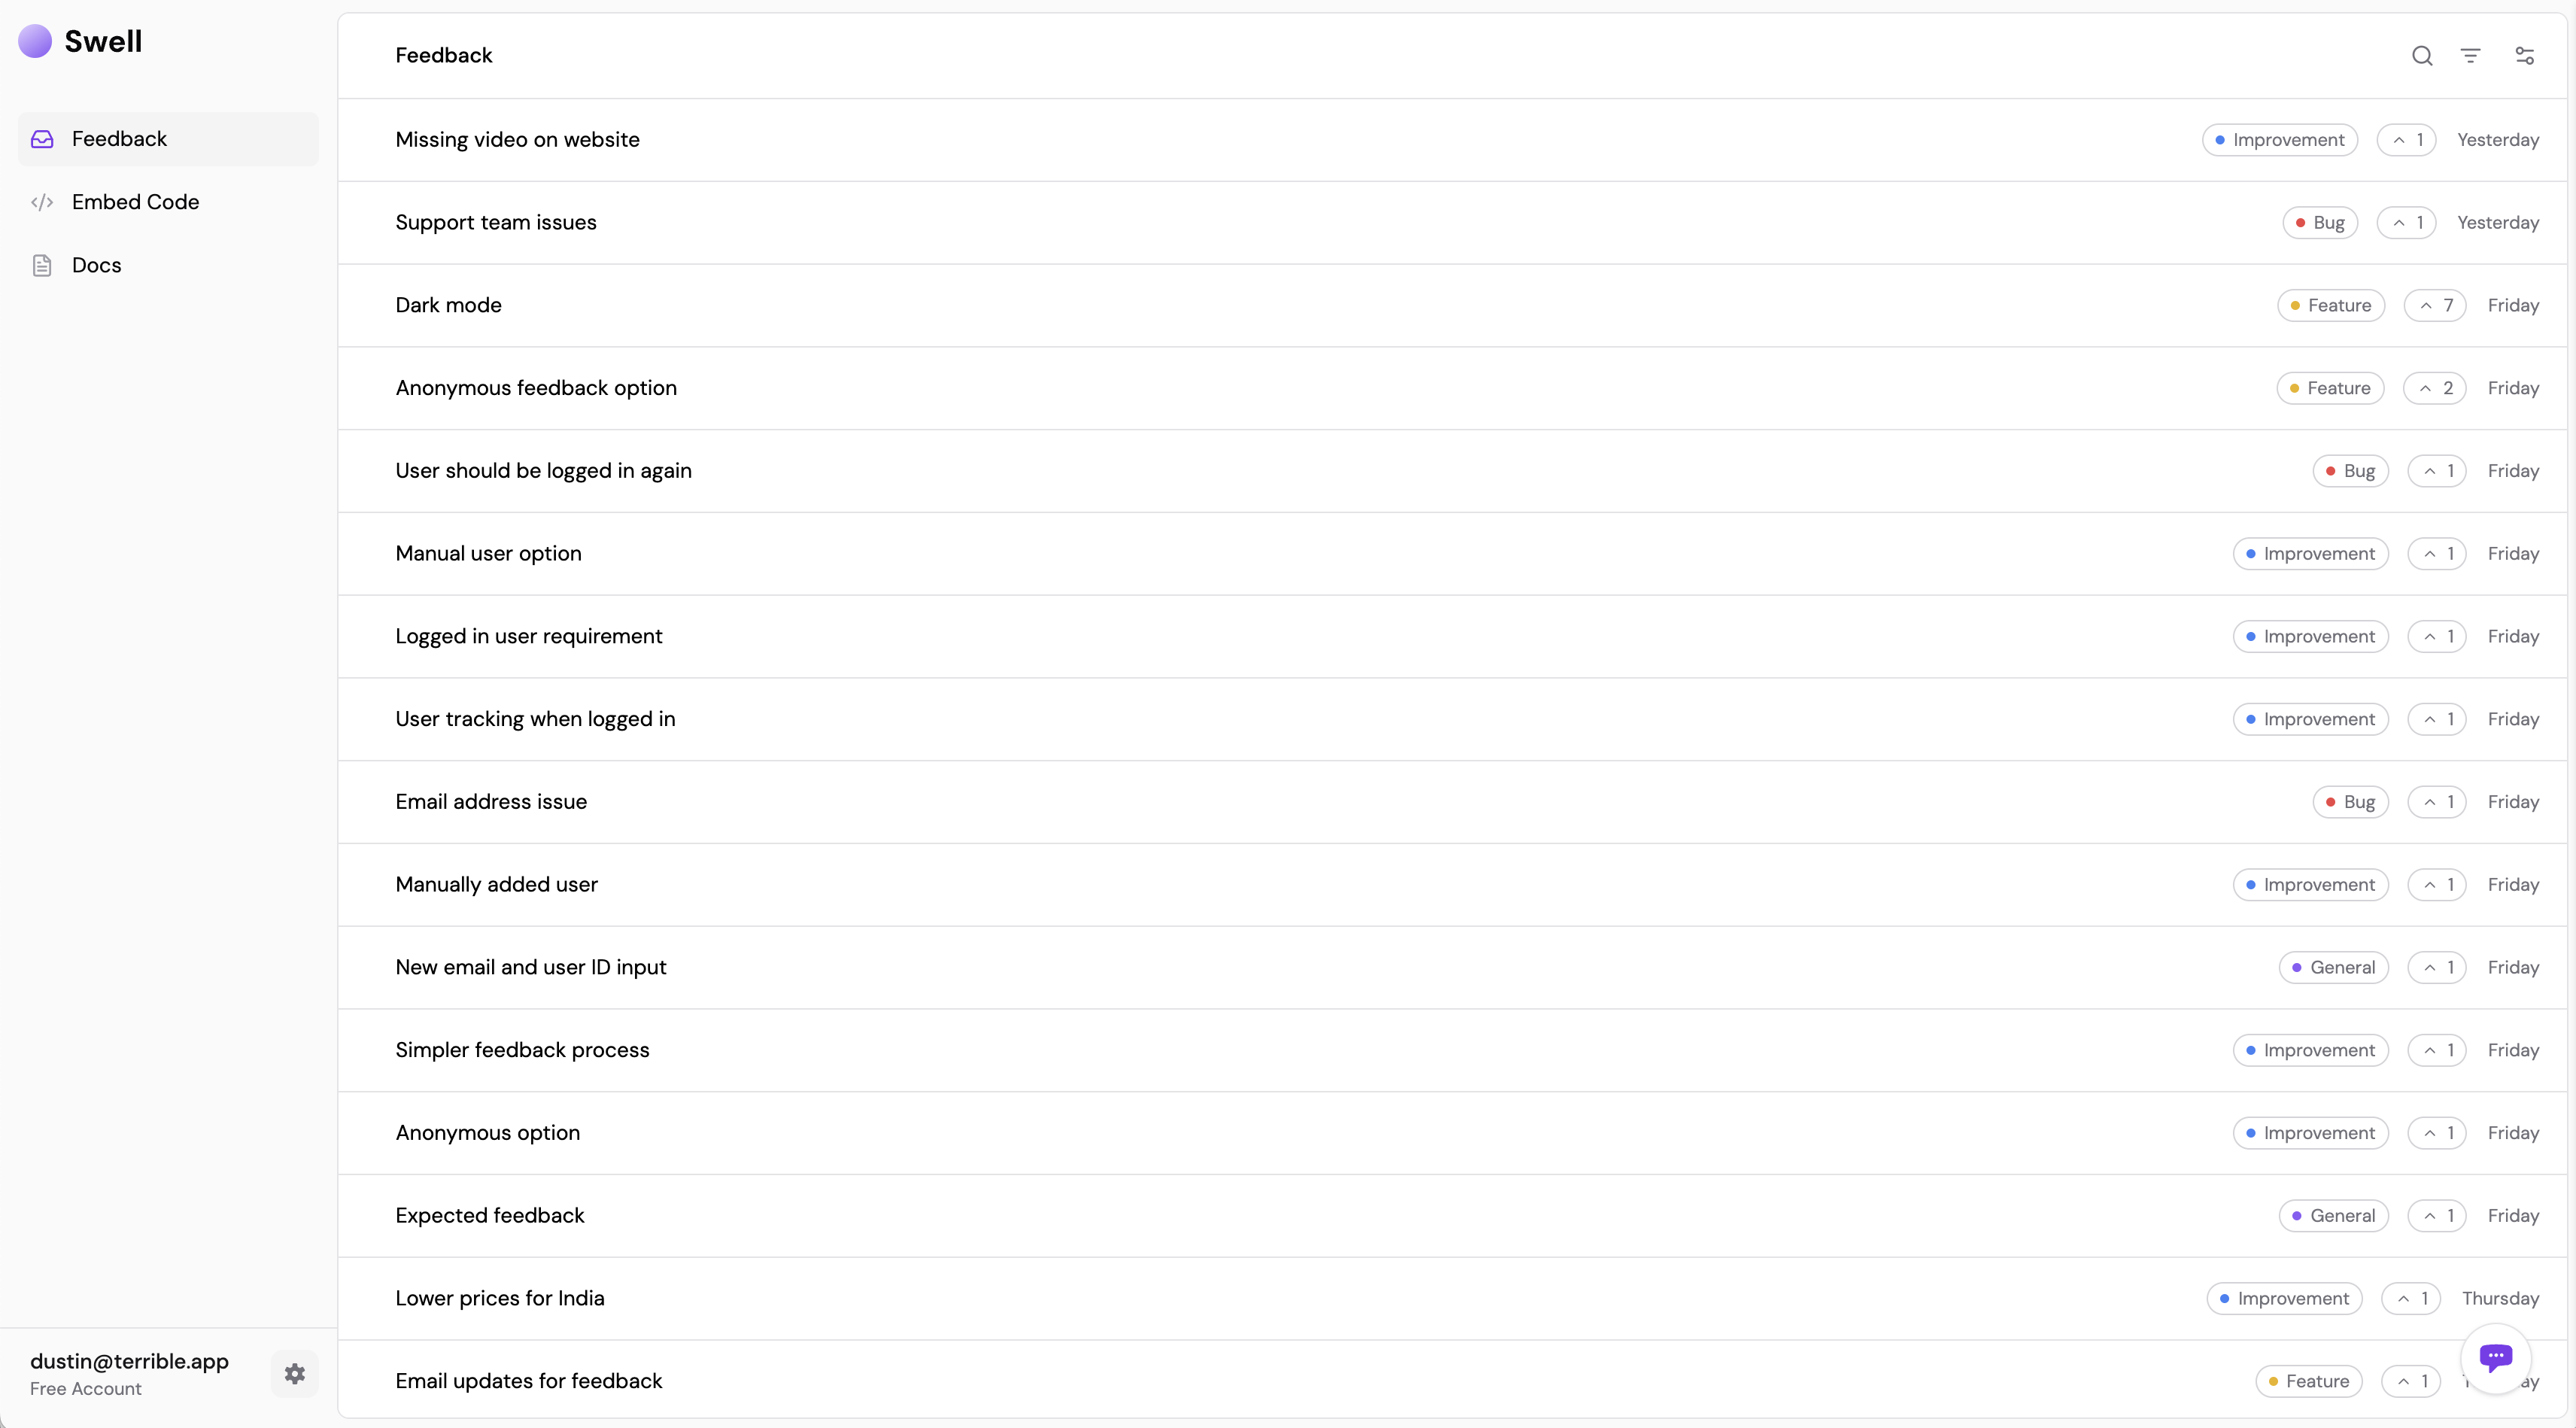Toggle upvote on Anonymous feedback option

click(2435, 387)
